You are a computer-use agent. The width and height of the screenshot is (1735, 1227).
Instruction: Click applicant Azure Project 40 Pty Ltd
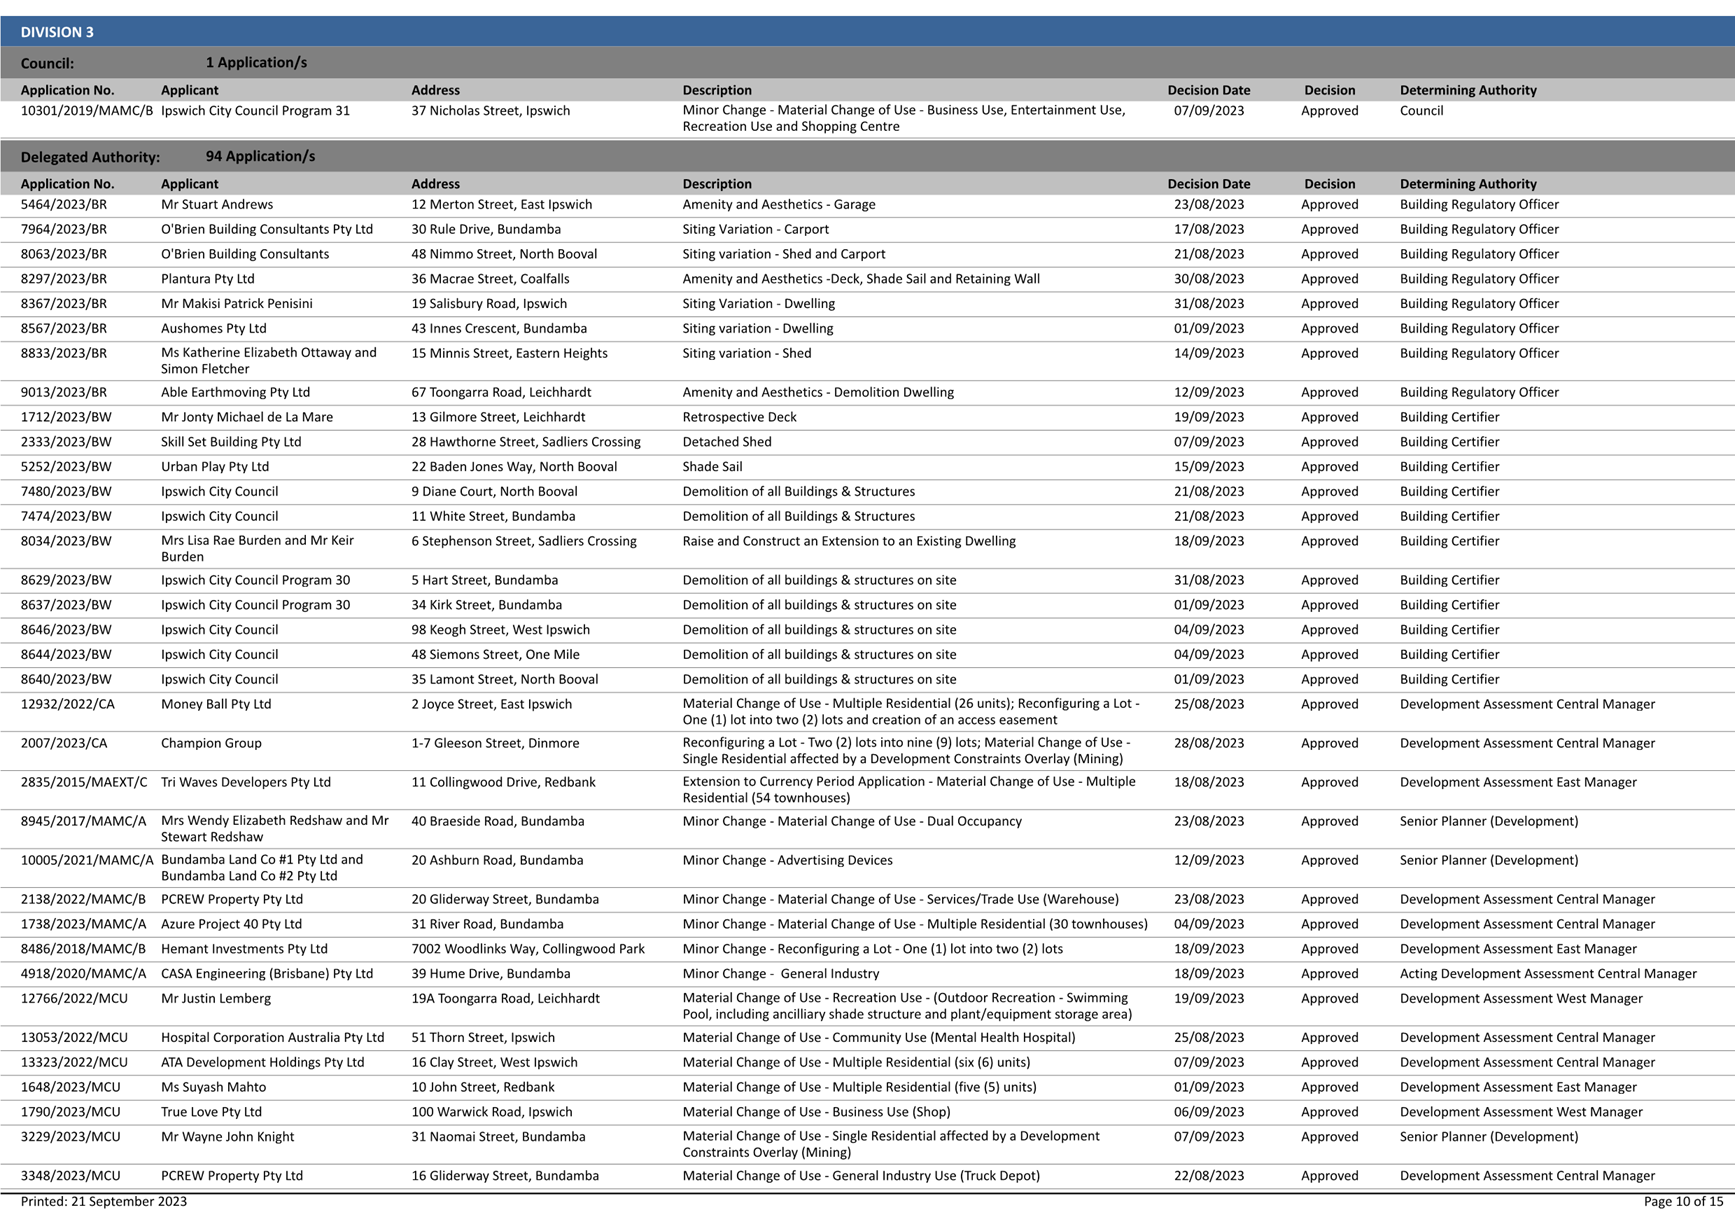pyautogui.click(x=231, y=925)
